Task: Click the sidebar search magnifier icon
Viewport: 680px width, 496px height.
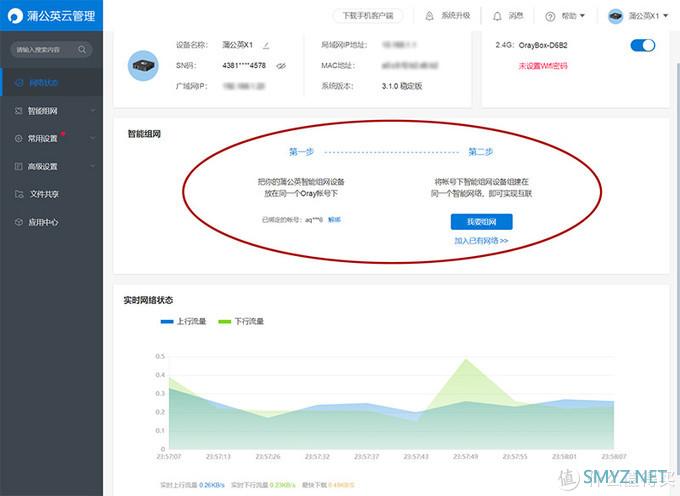Action: pyautogui.click(x=82, y=49)
